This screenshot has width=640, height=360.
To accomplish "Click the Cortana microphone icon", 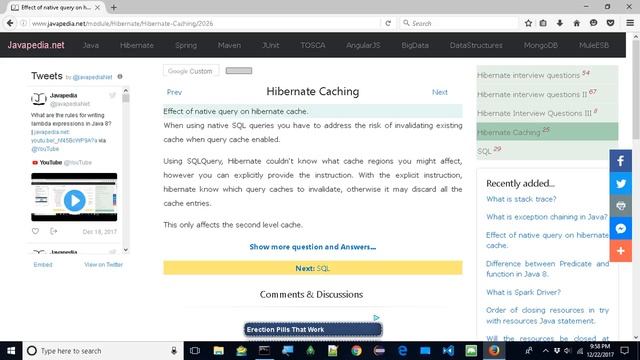I will (174, 351).
